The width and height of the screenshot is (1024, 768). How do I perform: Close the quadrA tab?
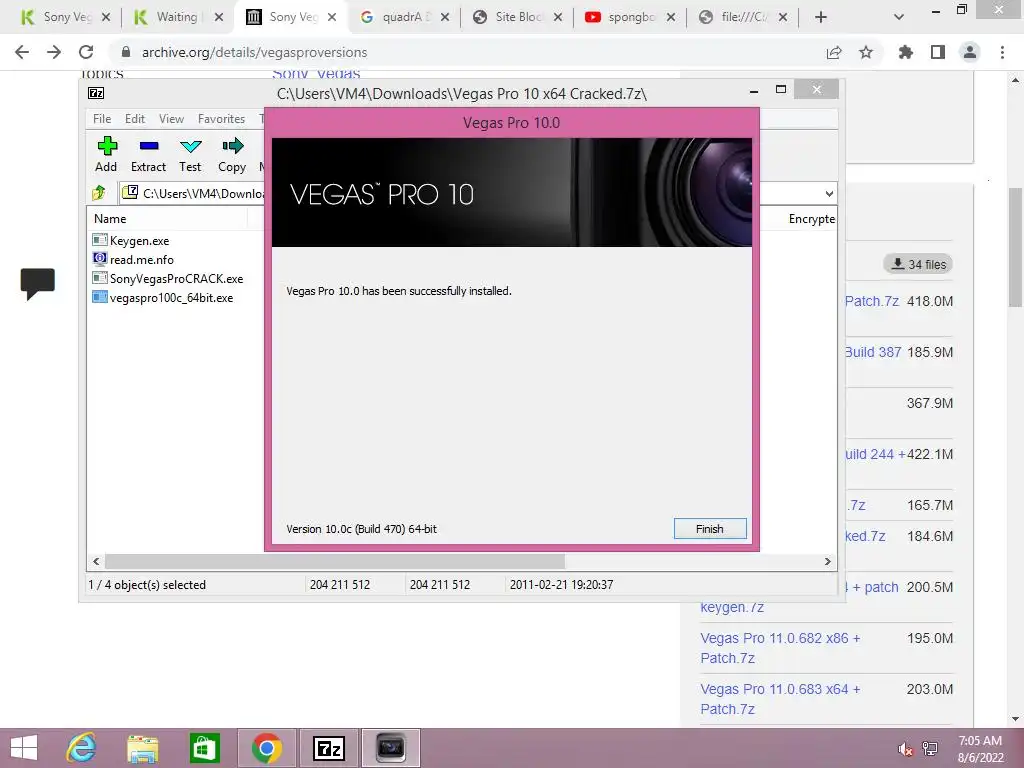point(445,17)
